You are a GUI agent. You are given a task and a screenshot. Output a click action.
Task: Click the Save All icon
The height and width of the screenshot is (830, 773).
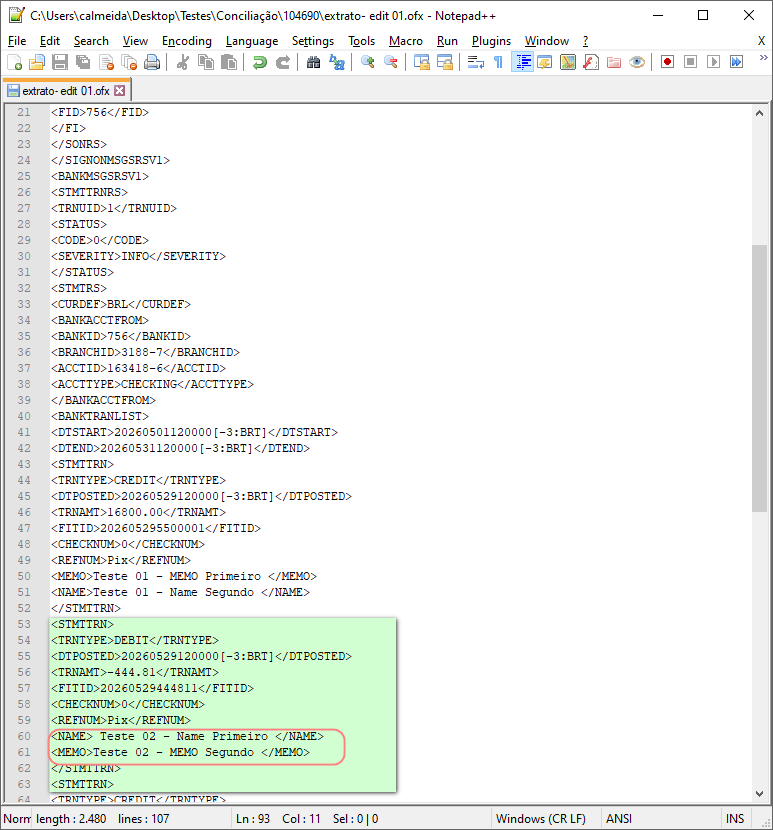[x=83, y=62]
